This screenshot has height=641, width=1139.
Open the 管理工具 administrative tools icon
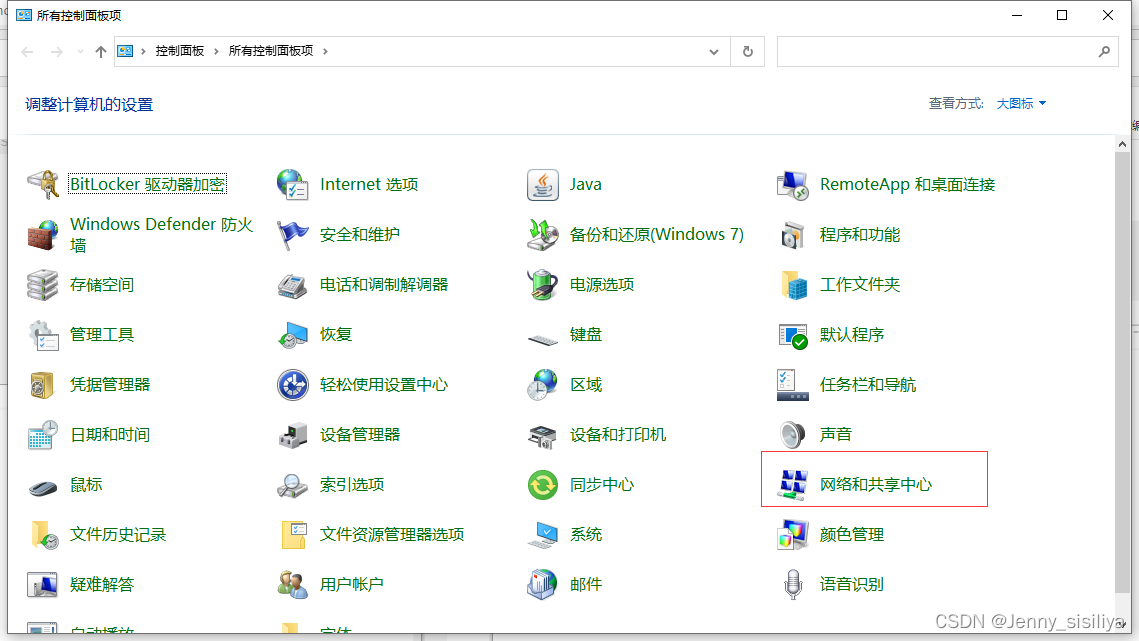[x=43, y=335]
